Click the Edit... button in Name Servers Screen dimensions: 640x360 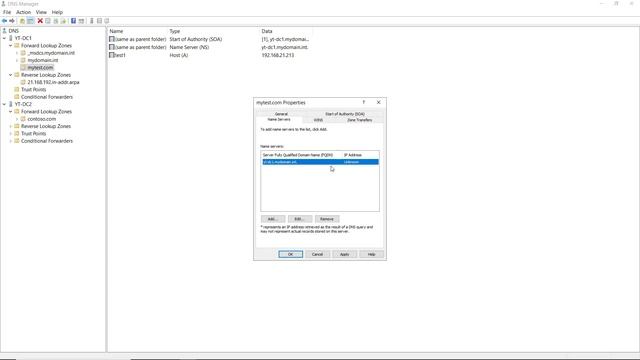click(x=300, y=219)
